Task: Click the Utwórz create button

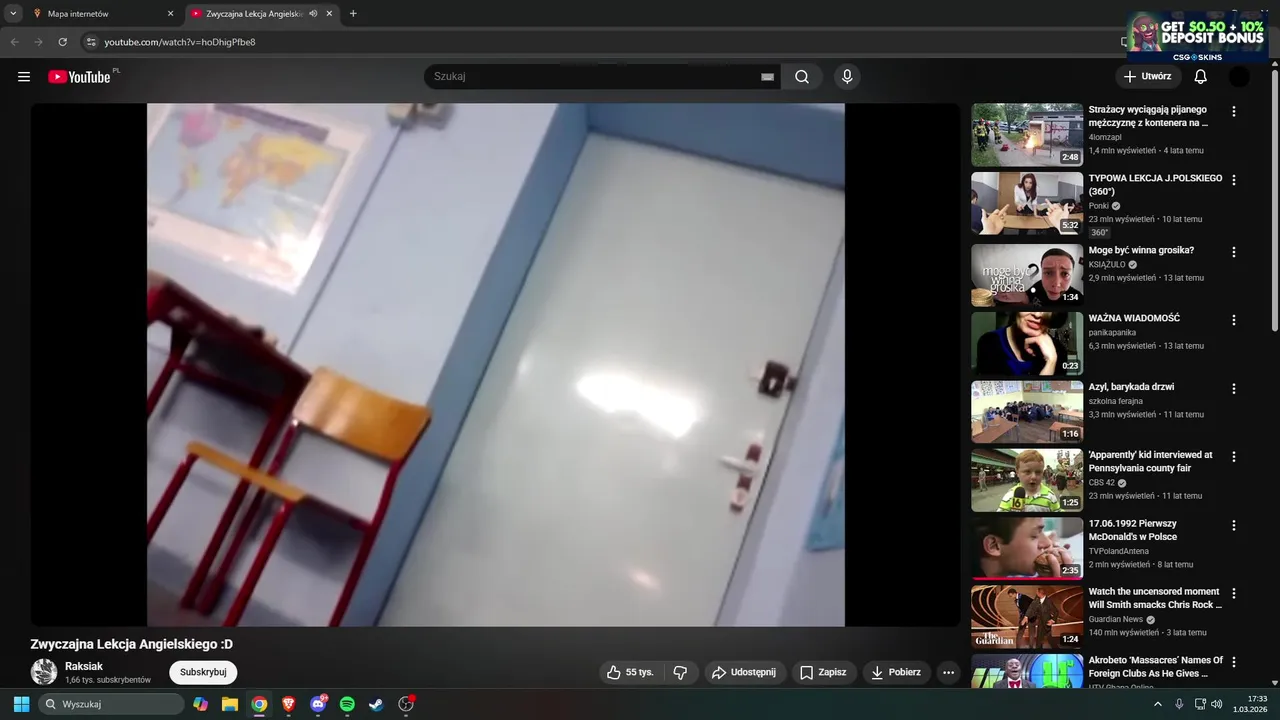Action: coord(1147,77)
